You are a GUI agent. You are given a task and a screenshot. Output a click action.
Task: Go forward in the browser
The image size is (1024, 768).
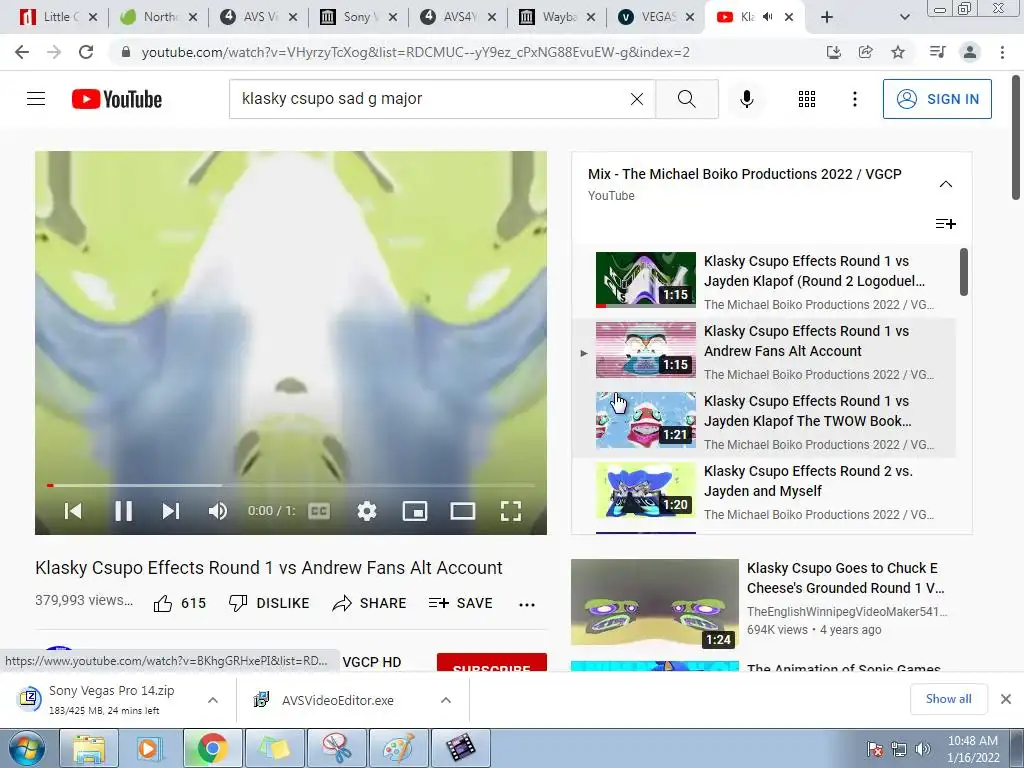pos(54,52)
